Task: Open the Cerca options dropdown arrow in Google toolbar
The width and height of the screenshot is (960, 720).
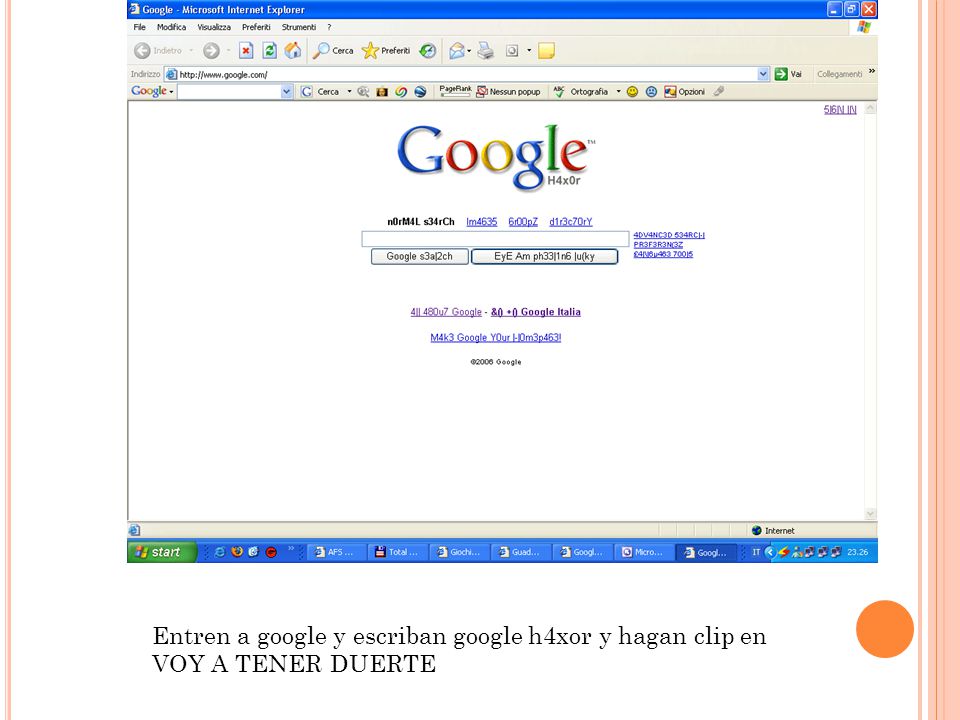Action: coord(350,92)
